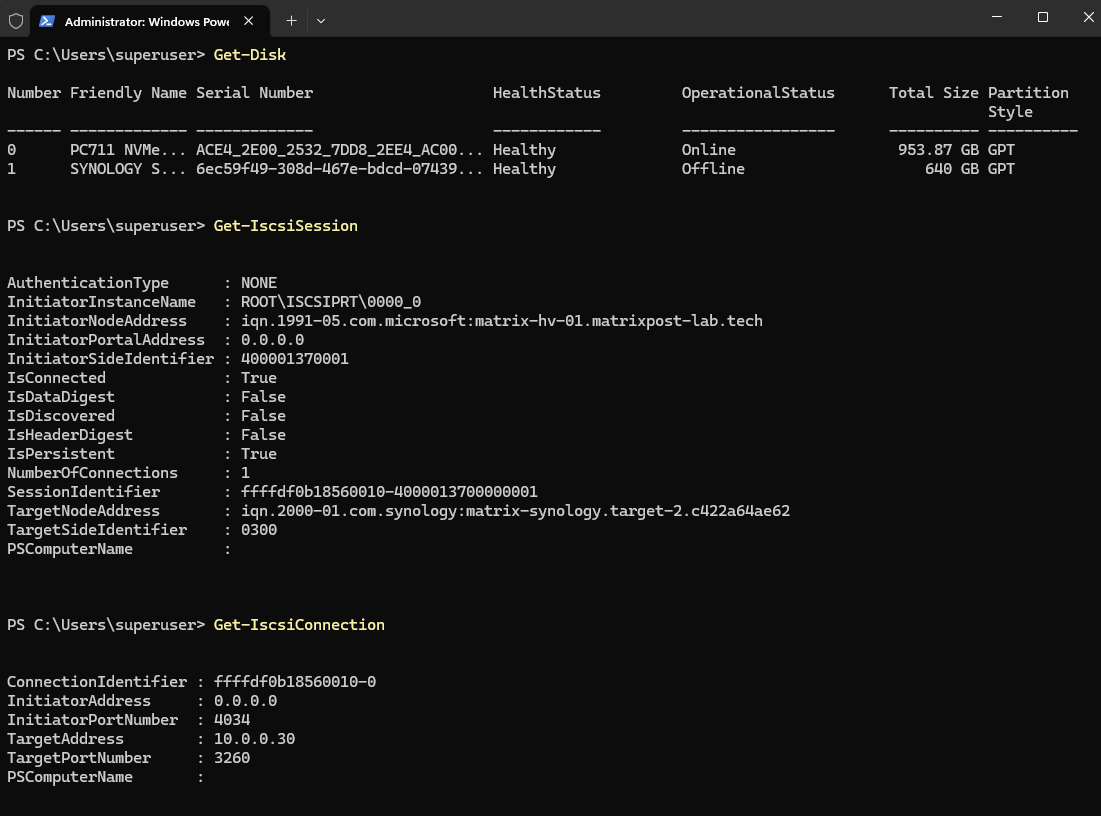Click the PC711 NVMe... disk name
This screenshot has width=1101, height=816.
click(x=128, y=150)
